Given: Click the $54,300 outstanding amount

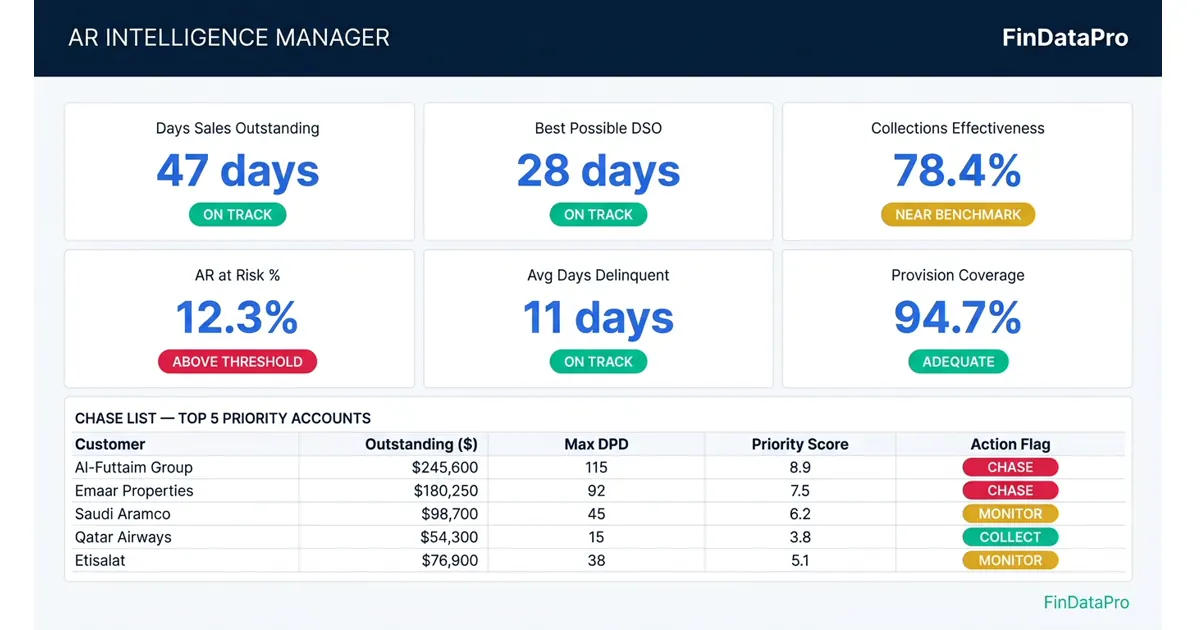Looking at the screenshot, I should (450, 537).
